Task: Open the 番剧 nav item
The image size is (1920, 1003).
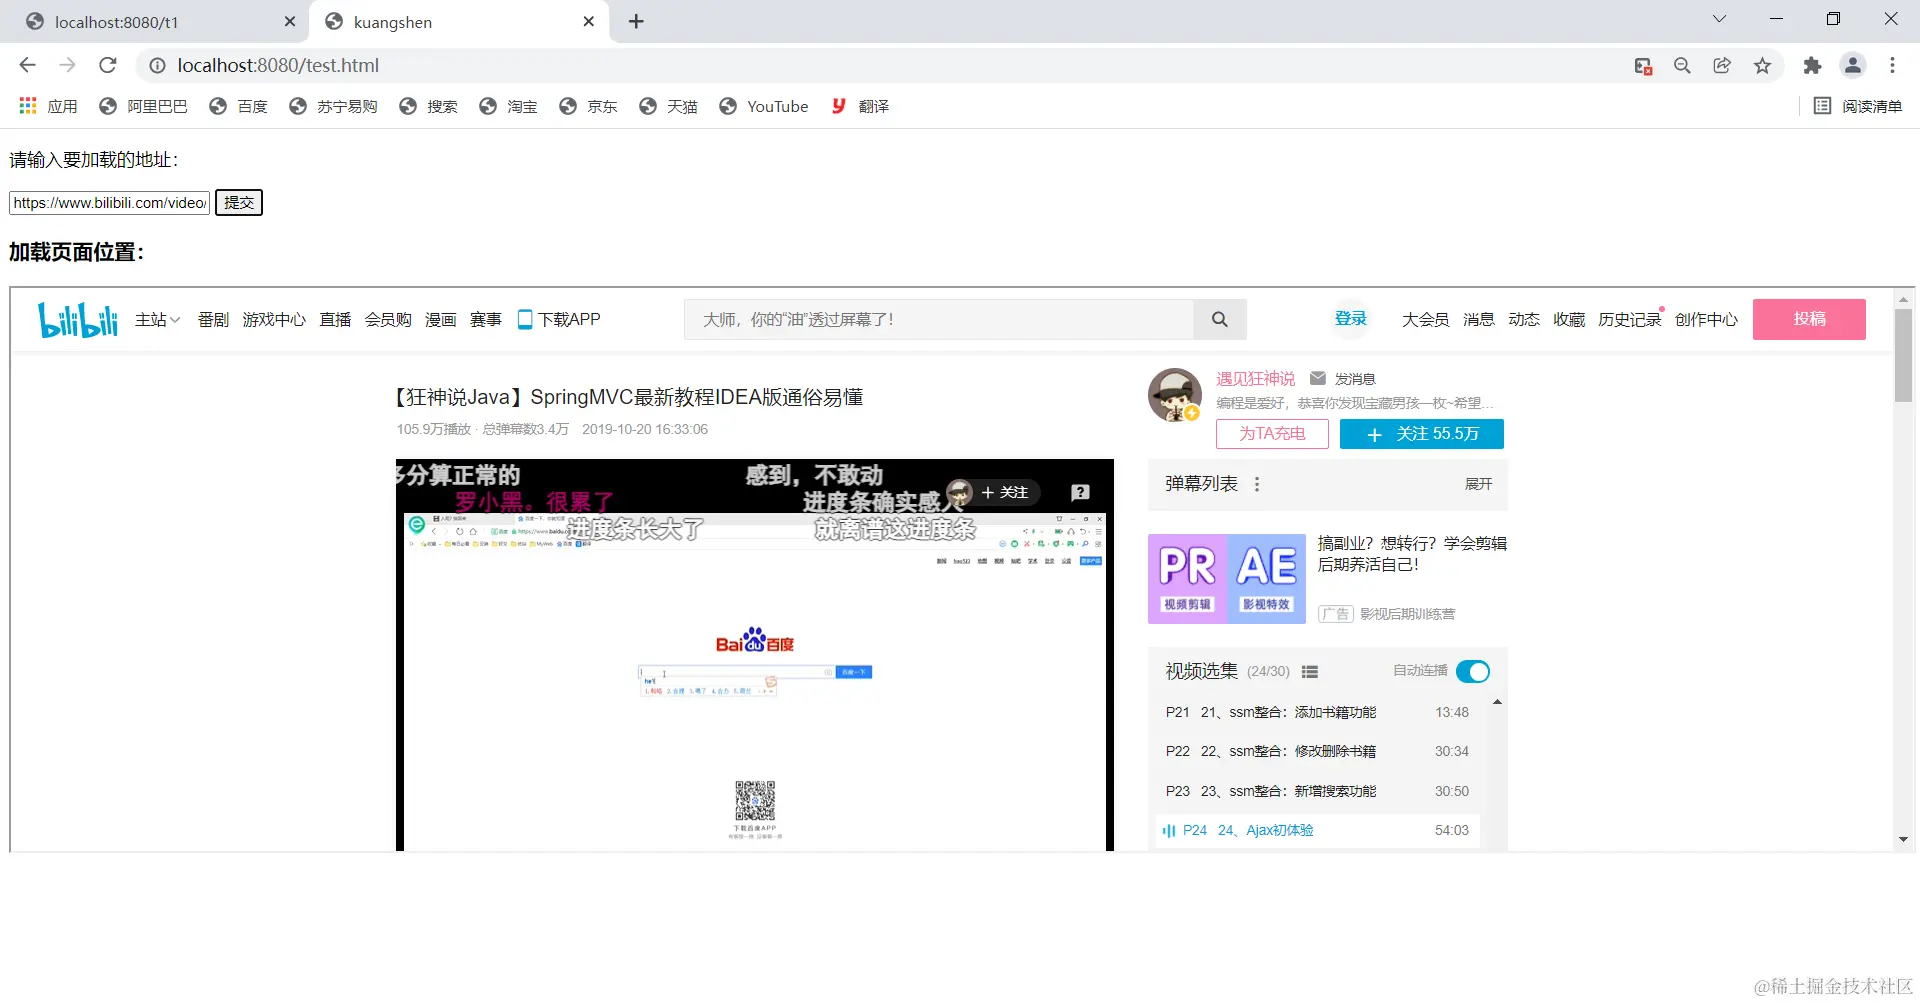Action: pyautogui.click(x=213, y=319)
